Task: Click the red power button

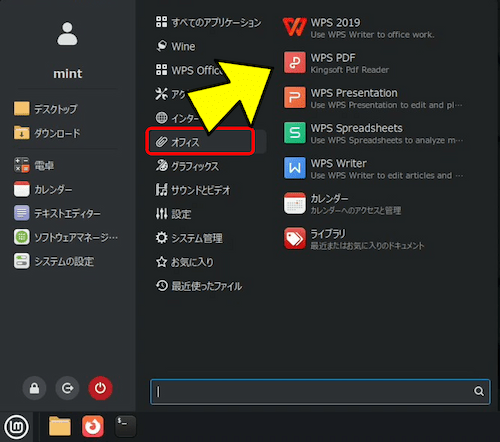Action: [x=100, y=388]
